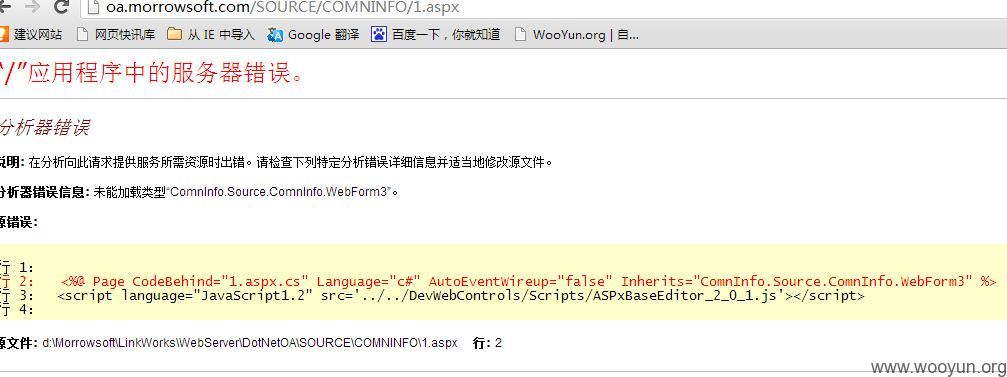
Task: Open the 从 IE 中导入 bookmark folder
Action: (211, 35)
